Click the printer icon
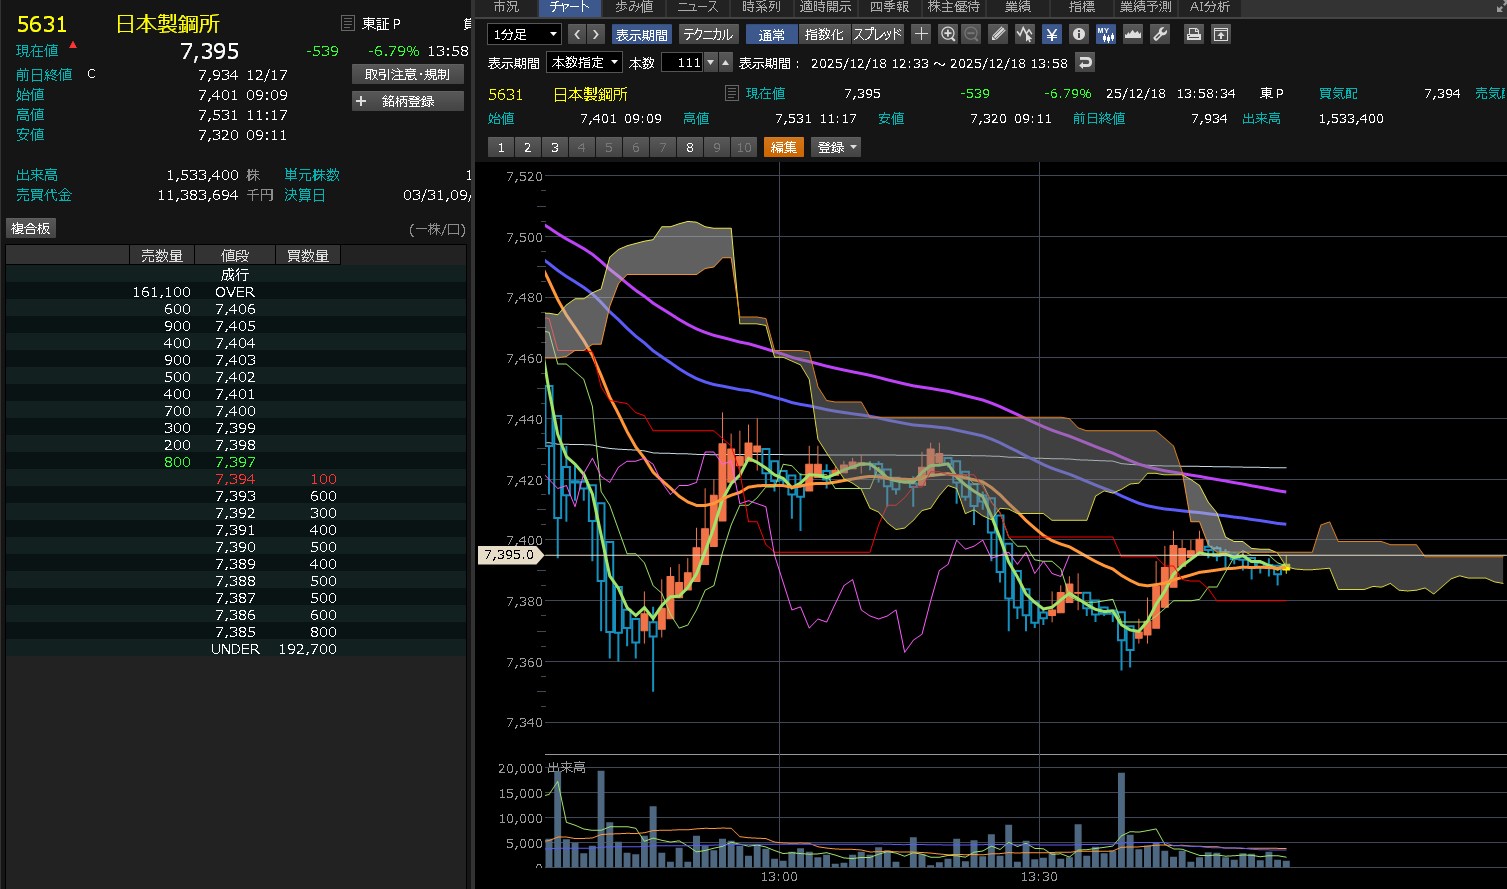The image size is (1507, 889). 1193,34
